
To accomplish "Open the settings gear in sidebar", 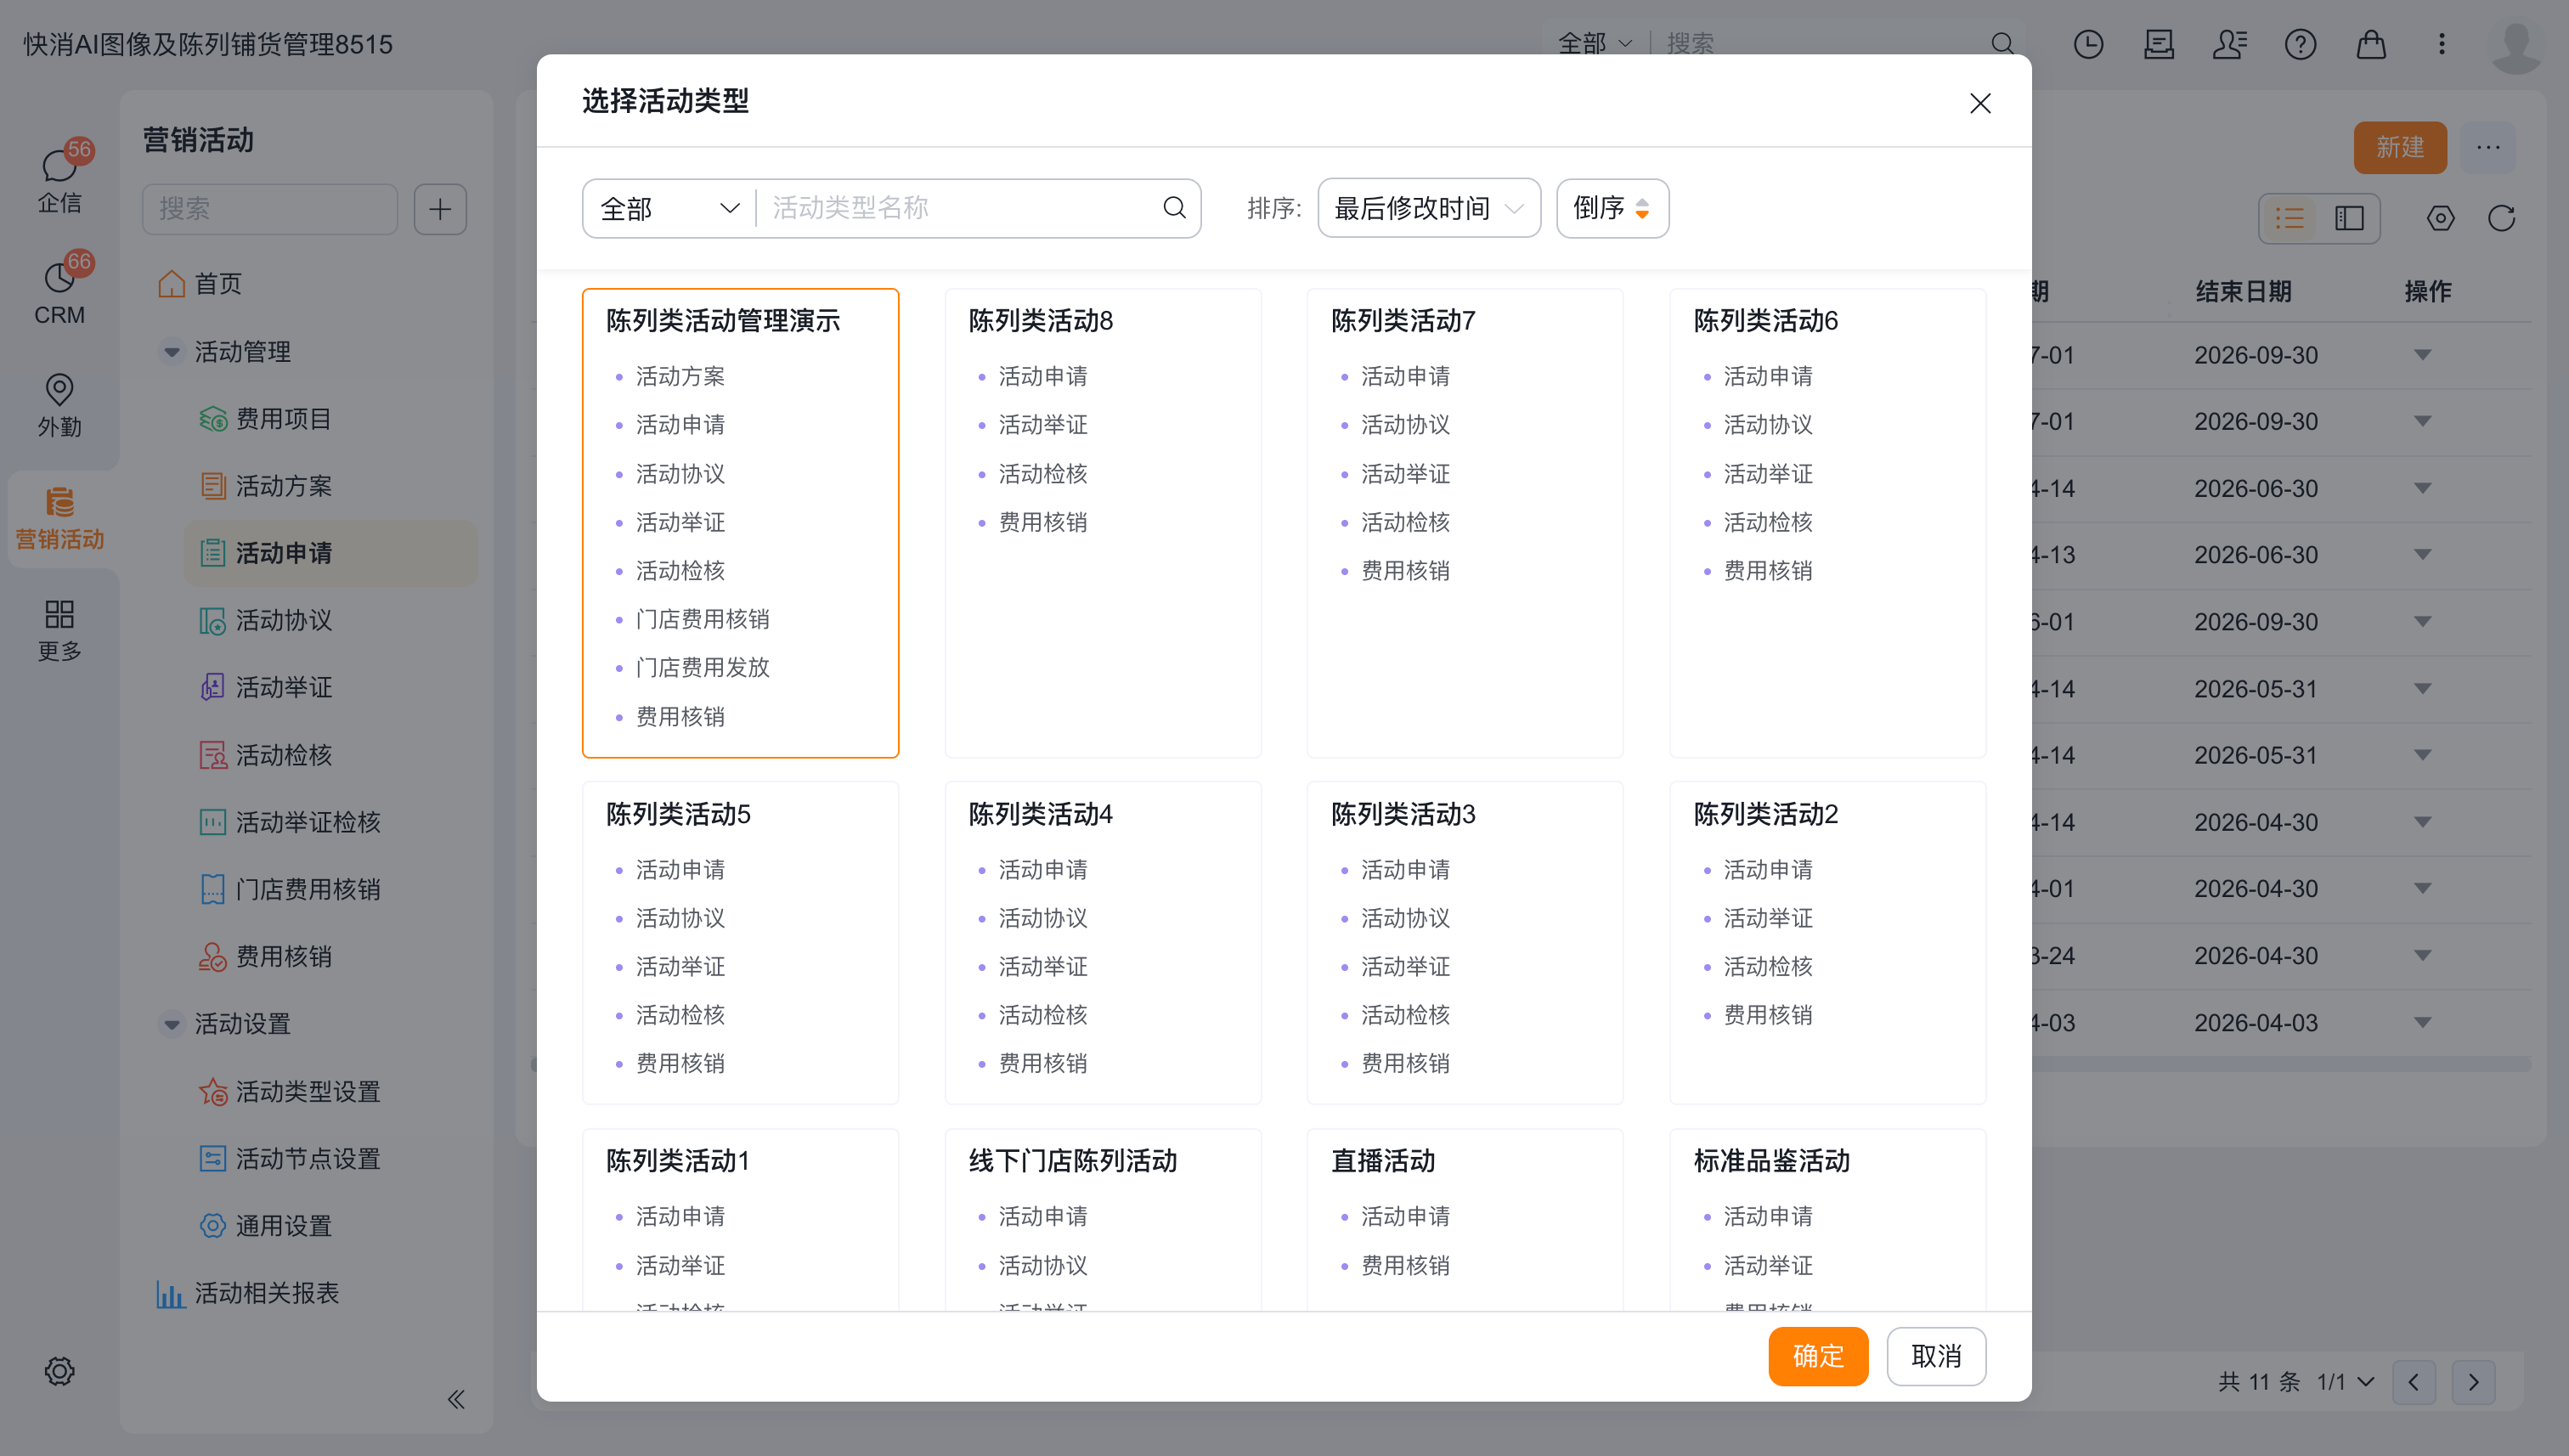I will tap(60, 1371).
